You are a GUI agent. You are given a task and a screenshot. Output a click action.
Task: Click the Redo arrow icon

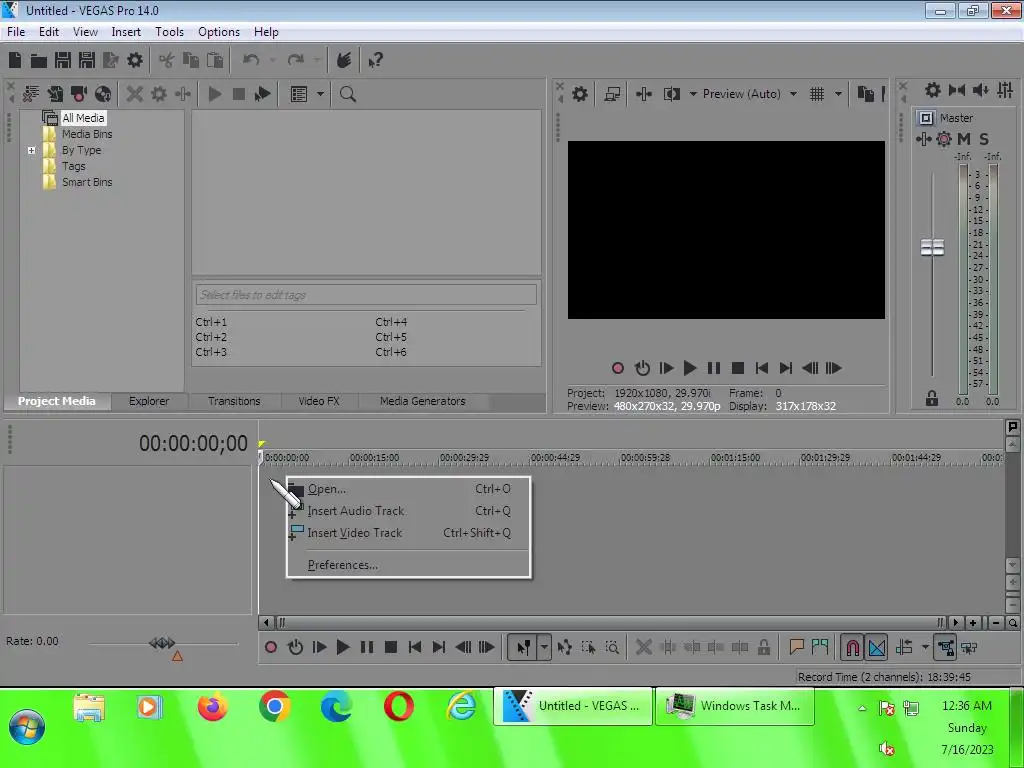(296, 61)
